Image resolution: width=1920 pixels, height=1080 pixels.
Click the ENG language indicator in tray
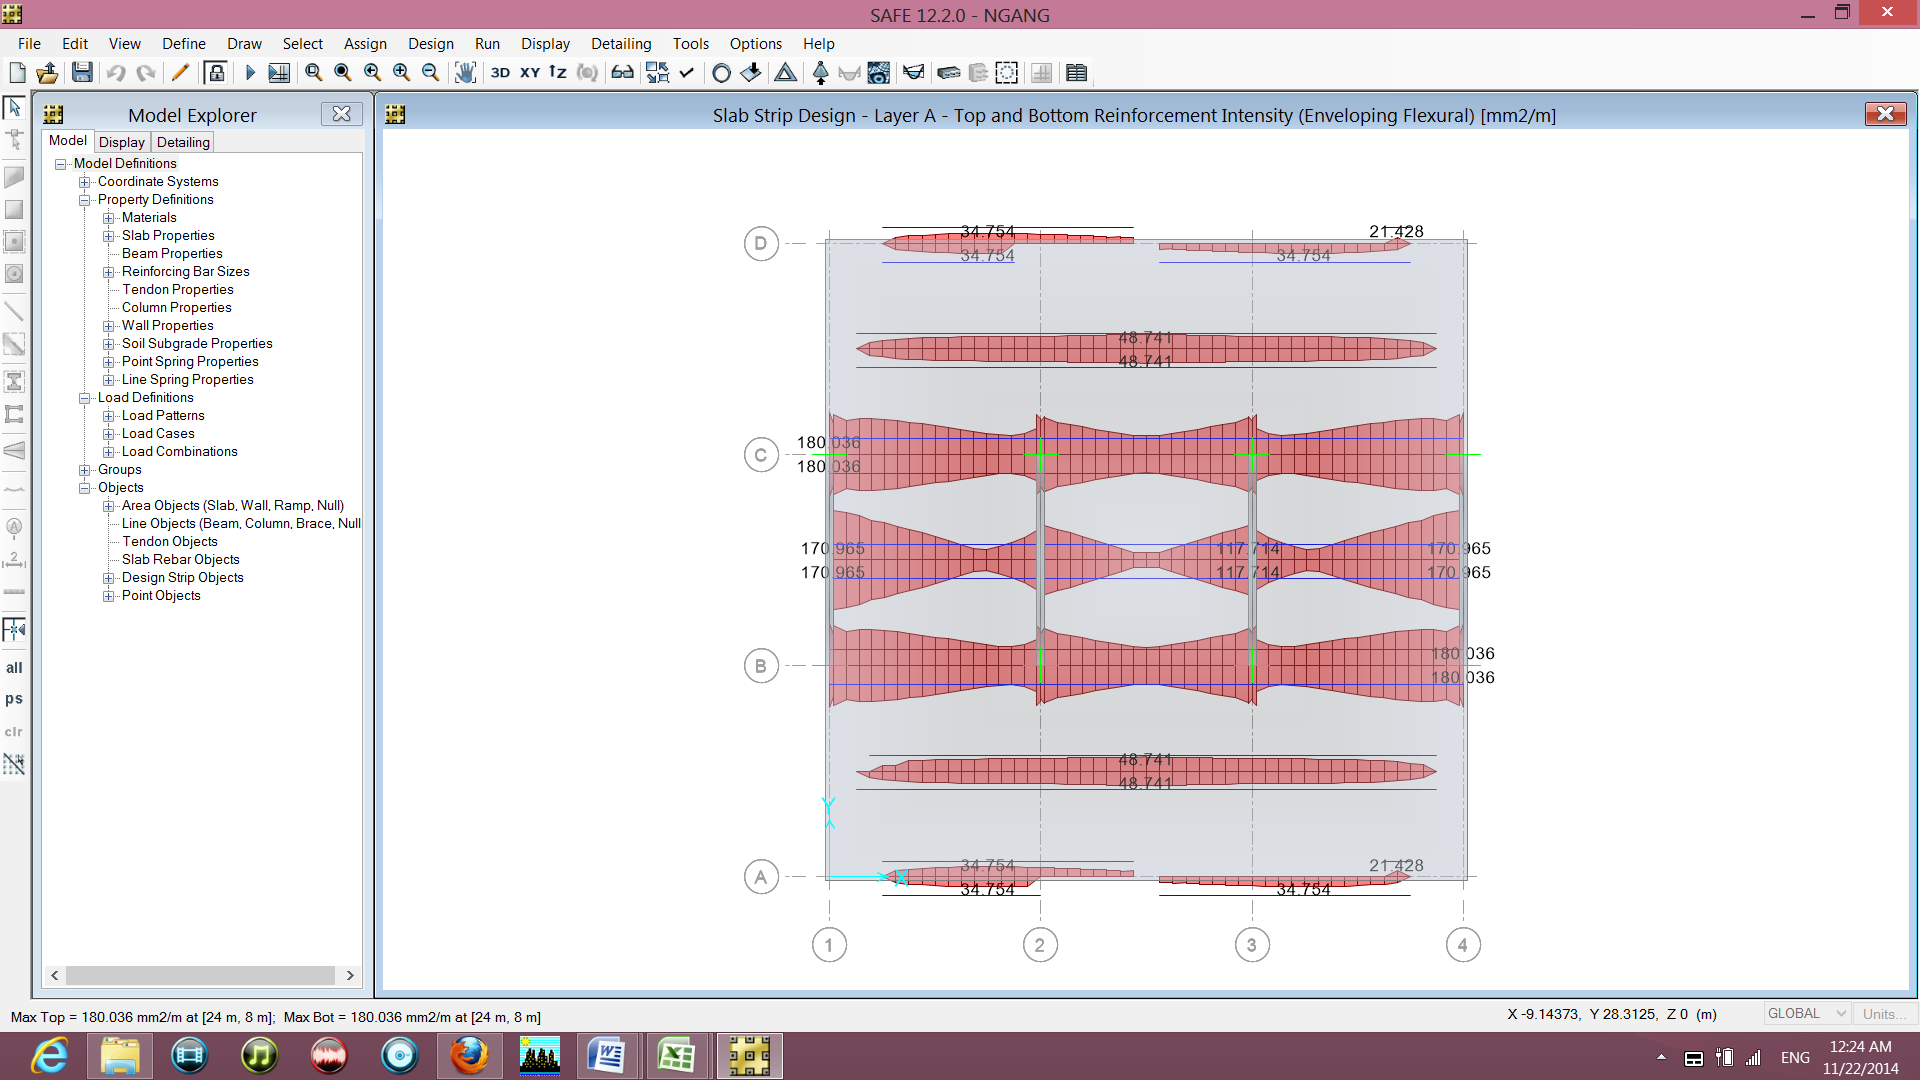[1795, 1057]
